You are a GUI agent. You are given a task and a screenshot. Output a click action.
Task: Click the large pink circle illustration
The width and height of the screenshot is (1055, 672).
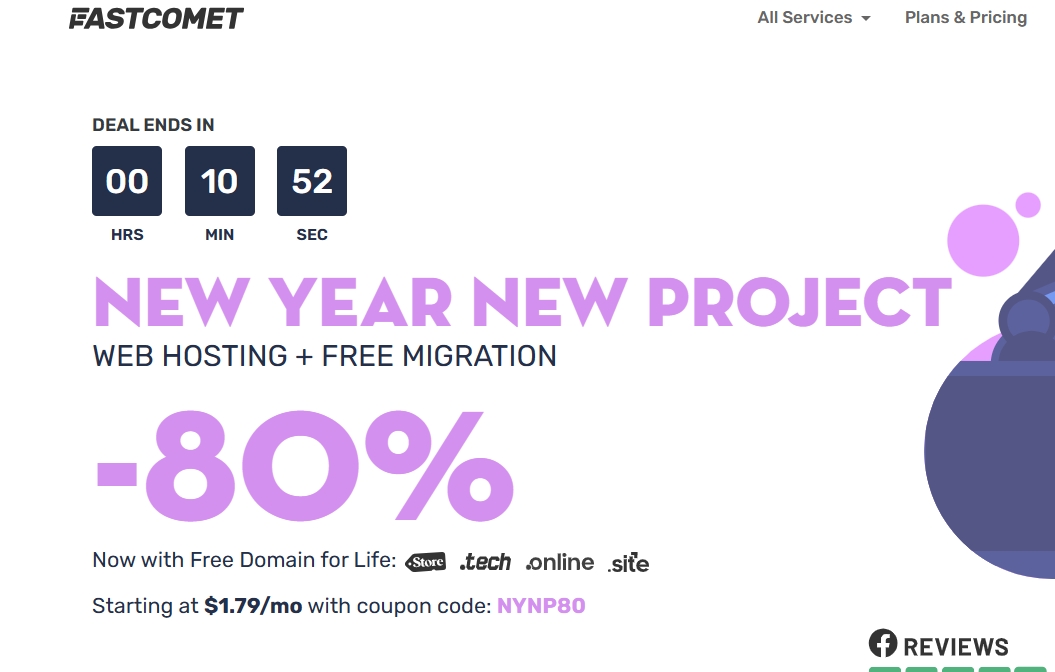coord(982,238)
